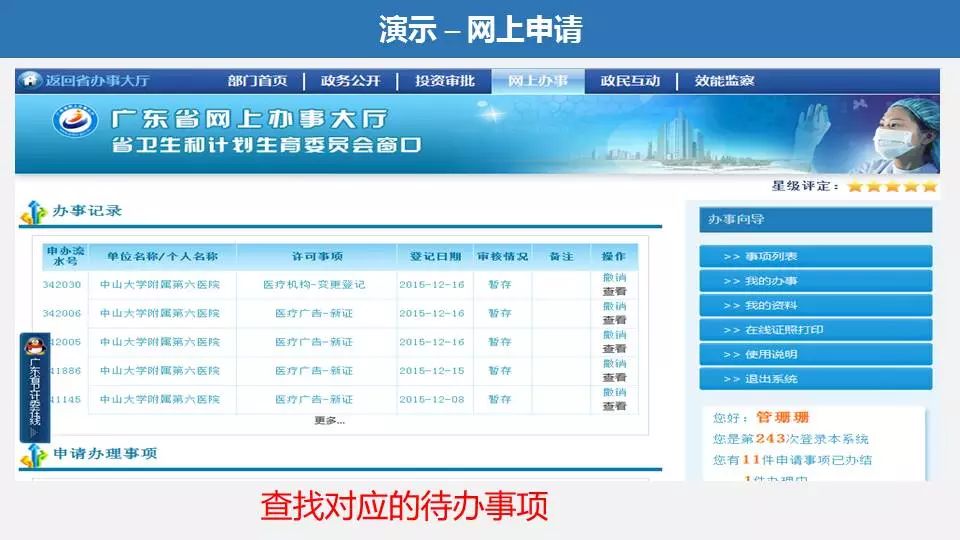This screenshot has height=540, width=960.
Task: Click 查看 for record 342030
Action: pos(614,291)
